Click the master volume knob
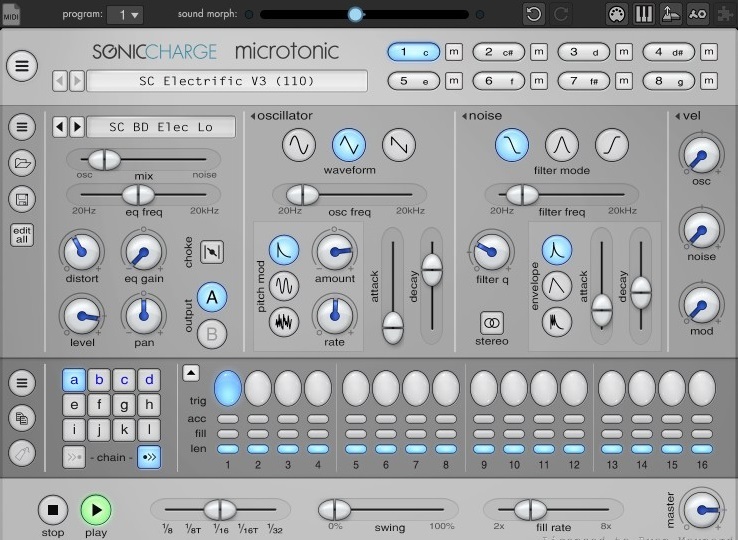Viewport: 738px width, 540px height. coord(701,510)
